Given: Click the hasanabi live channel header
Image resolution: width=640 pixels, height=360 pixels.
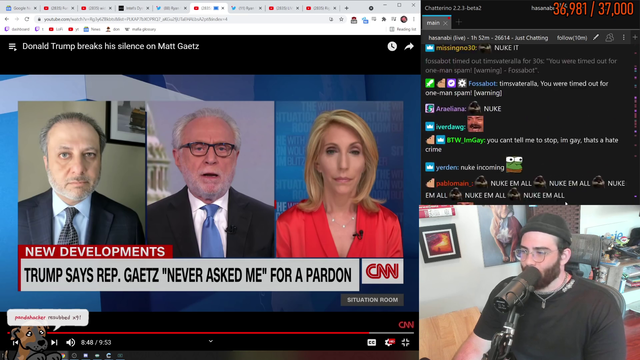Looking at the screenshot, I should tap(488, 38).
